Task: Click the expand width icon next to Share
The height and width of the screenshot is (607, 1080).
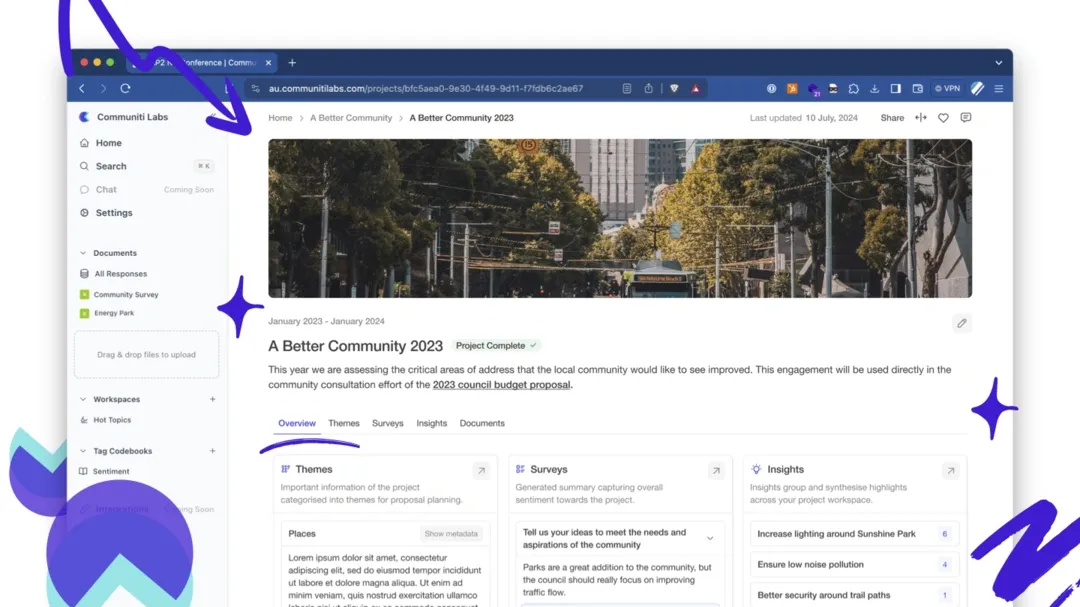Action: [921, 118]
